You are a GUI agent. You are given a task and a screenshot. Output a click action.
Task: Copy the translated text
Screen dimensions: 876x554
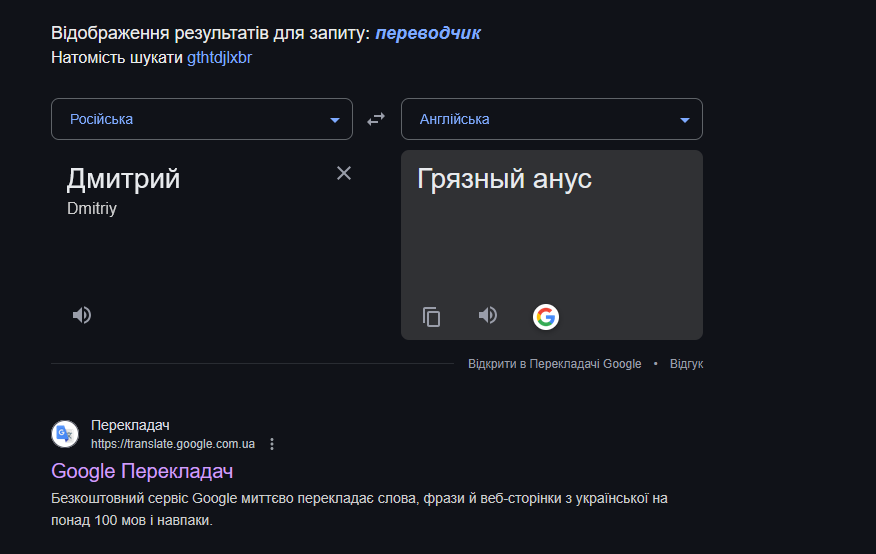tap(431, 317)
